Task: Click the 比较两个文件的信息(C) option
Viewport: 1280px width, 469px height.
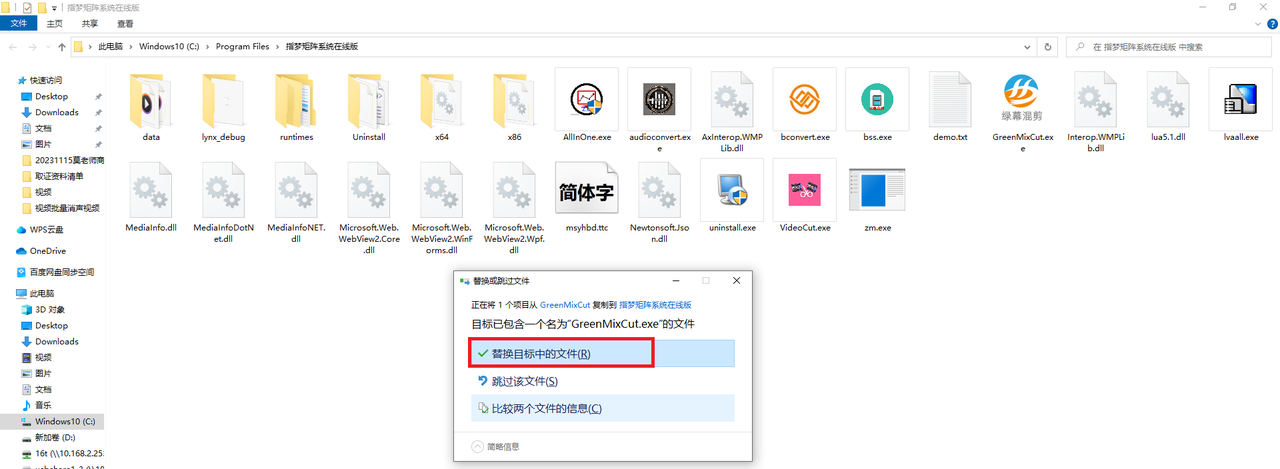Action: 546,408
